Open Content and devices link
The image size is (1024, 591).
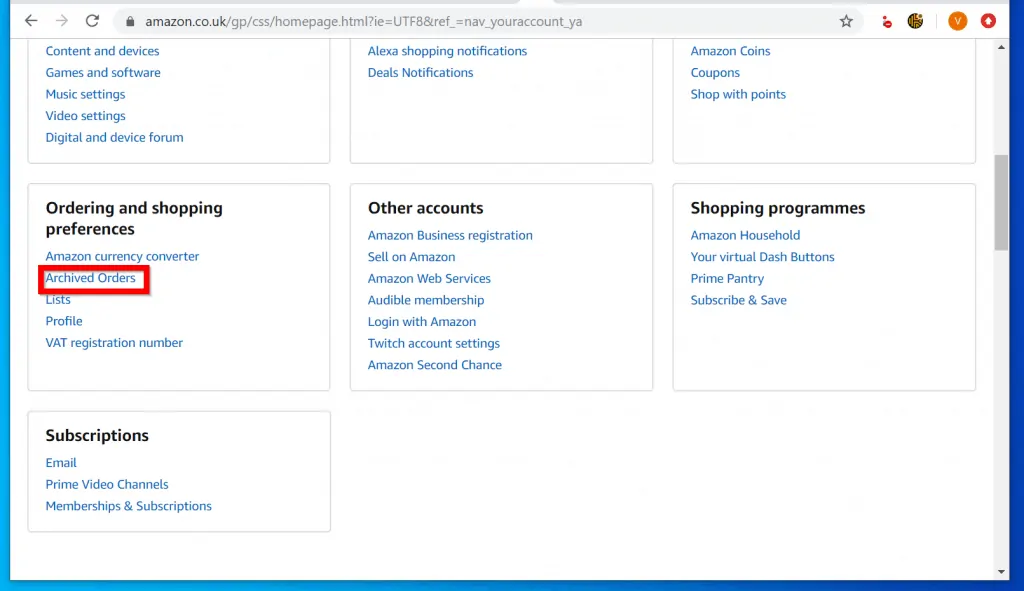tap(103, 51)
